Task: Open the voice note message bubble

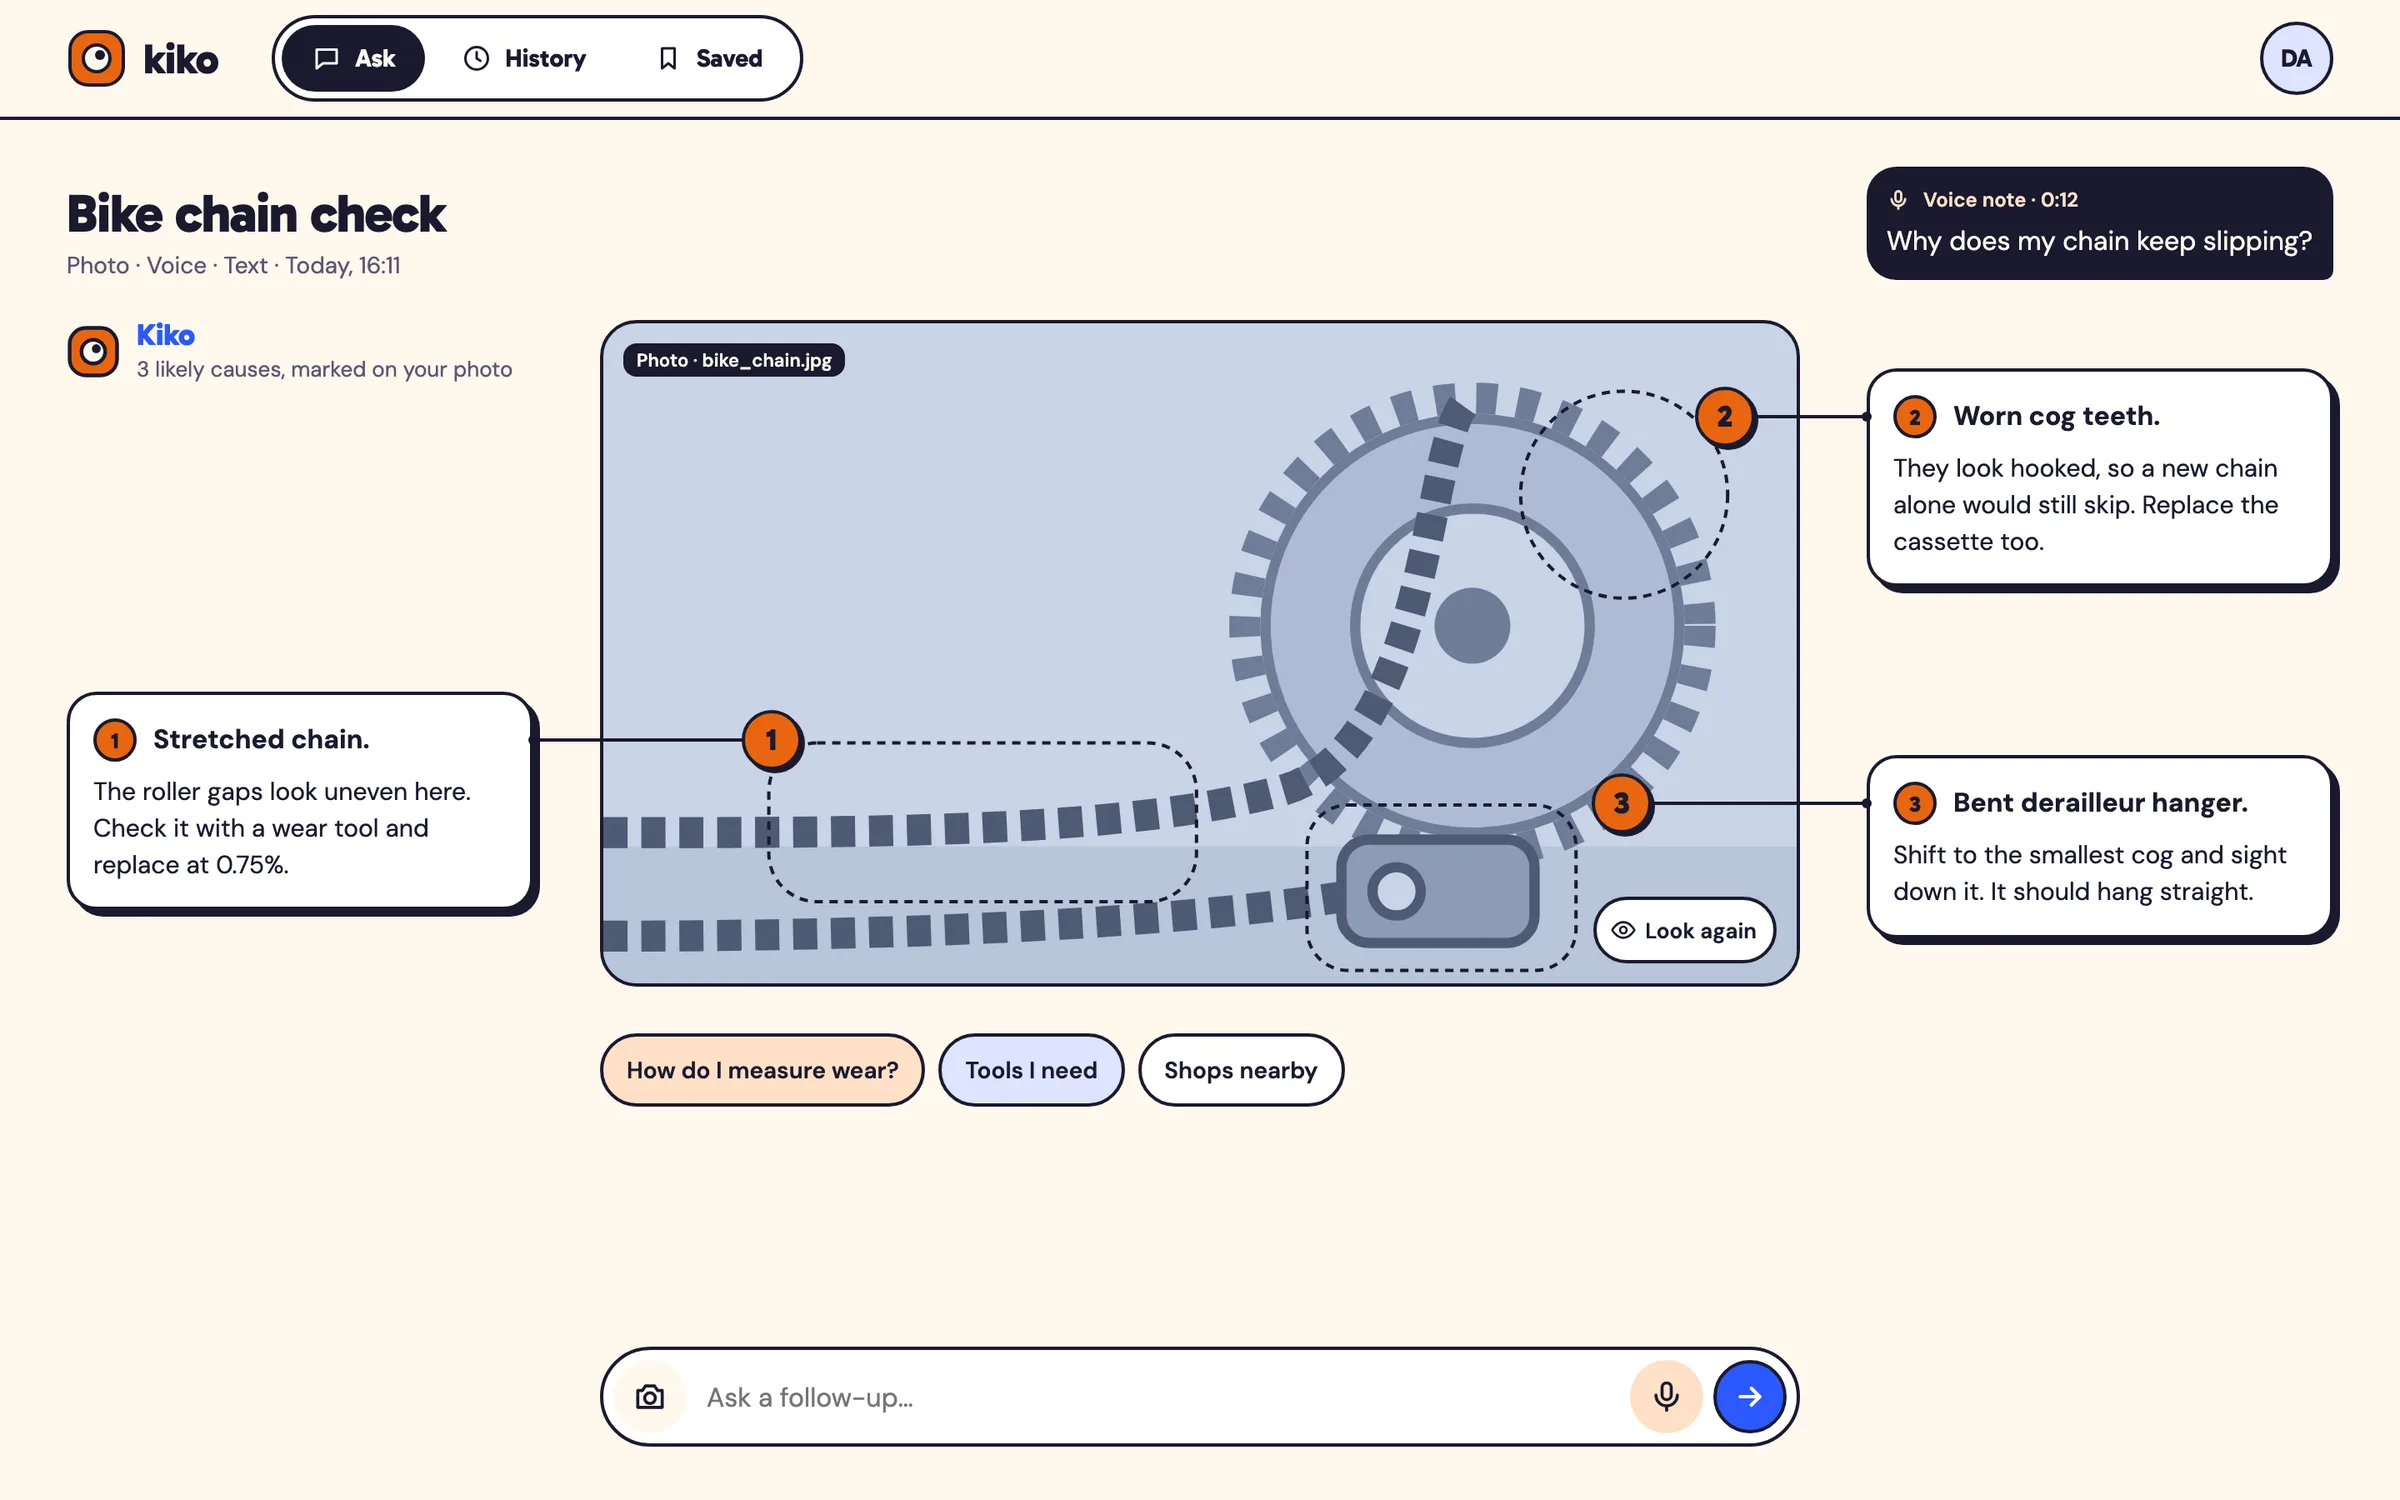Action: pyautogui.click(x=2099, y=223)
